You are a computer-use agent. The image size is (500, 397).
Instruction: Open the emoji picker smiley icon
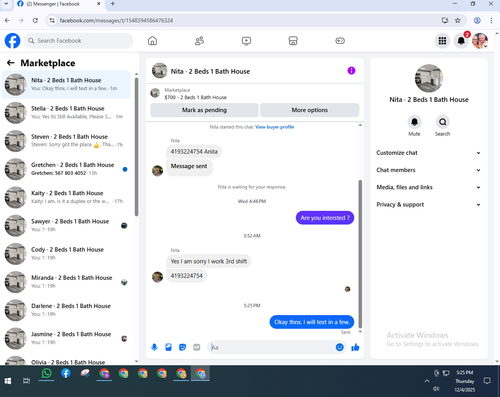pos(339,347)
